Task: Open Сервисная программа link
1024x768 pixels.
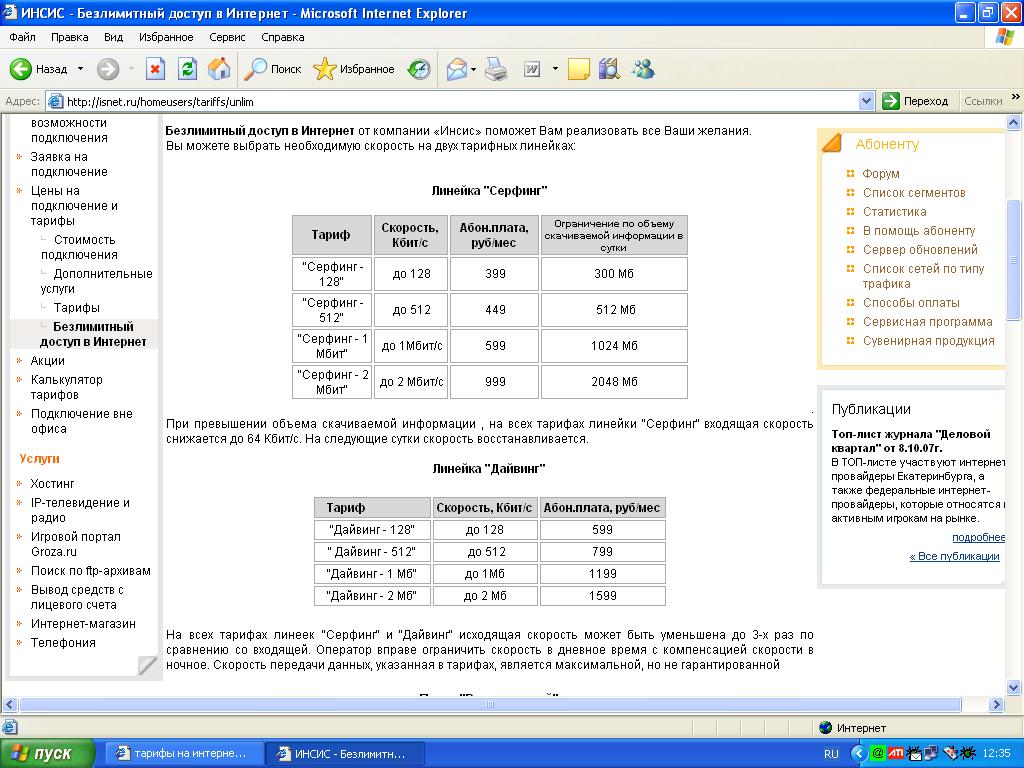Action: click(927, 321)
